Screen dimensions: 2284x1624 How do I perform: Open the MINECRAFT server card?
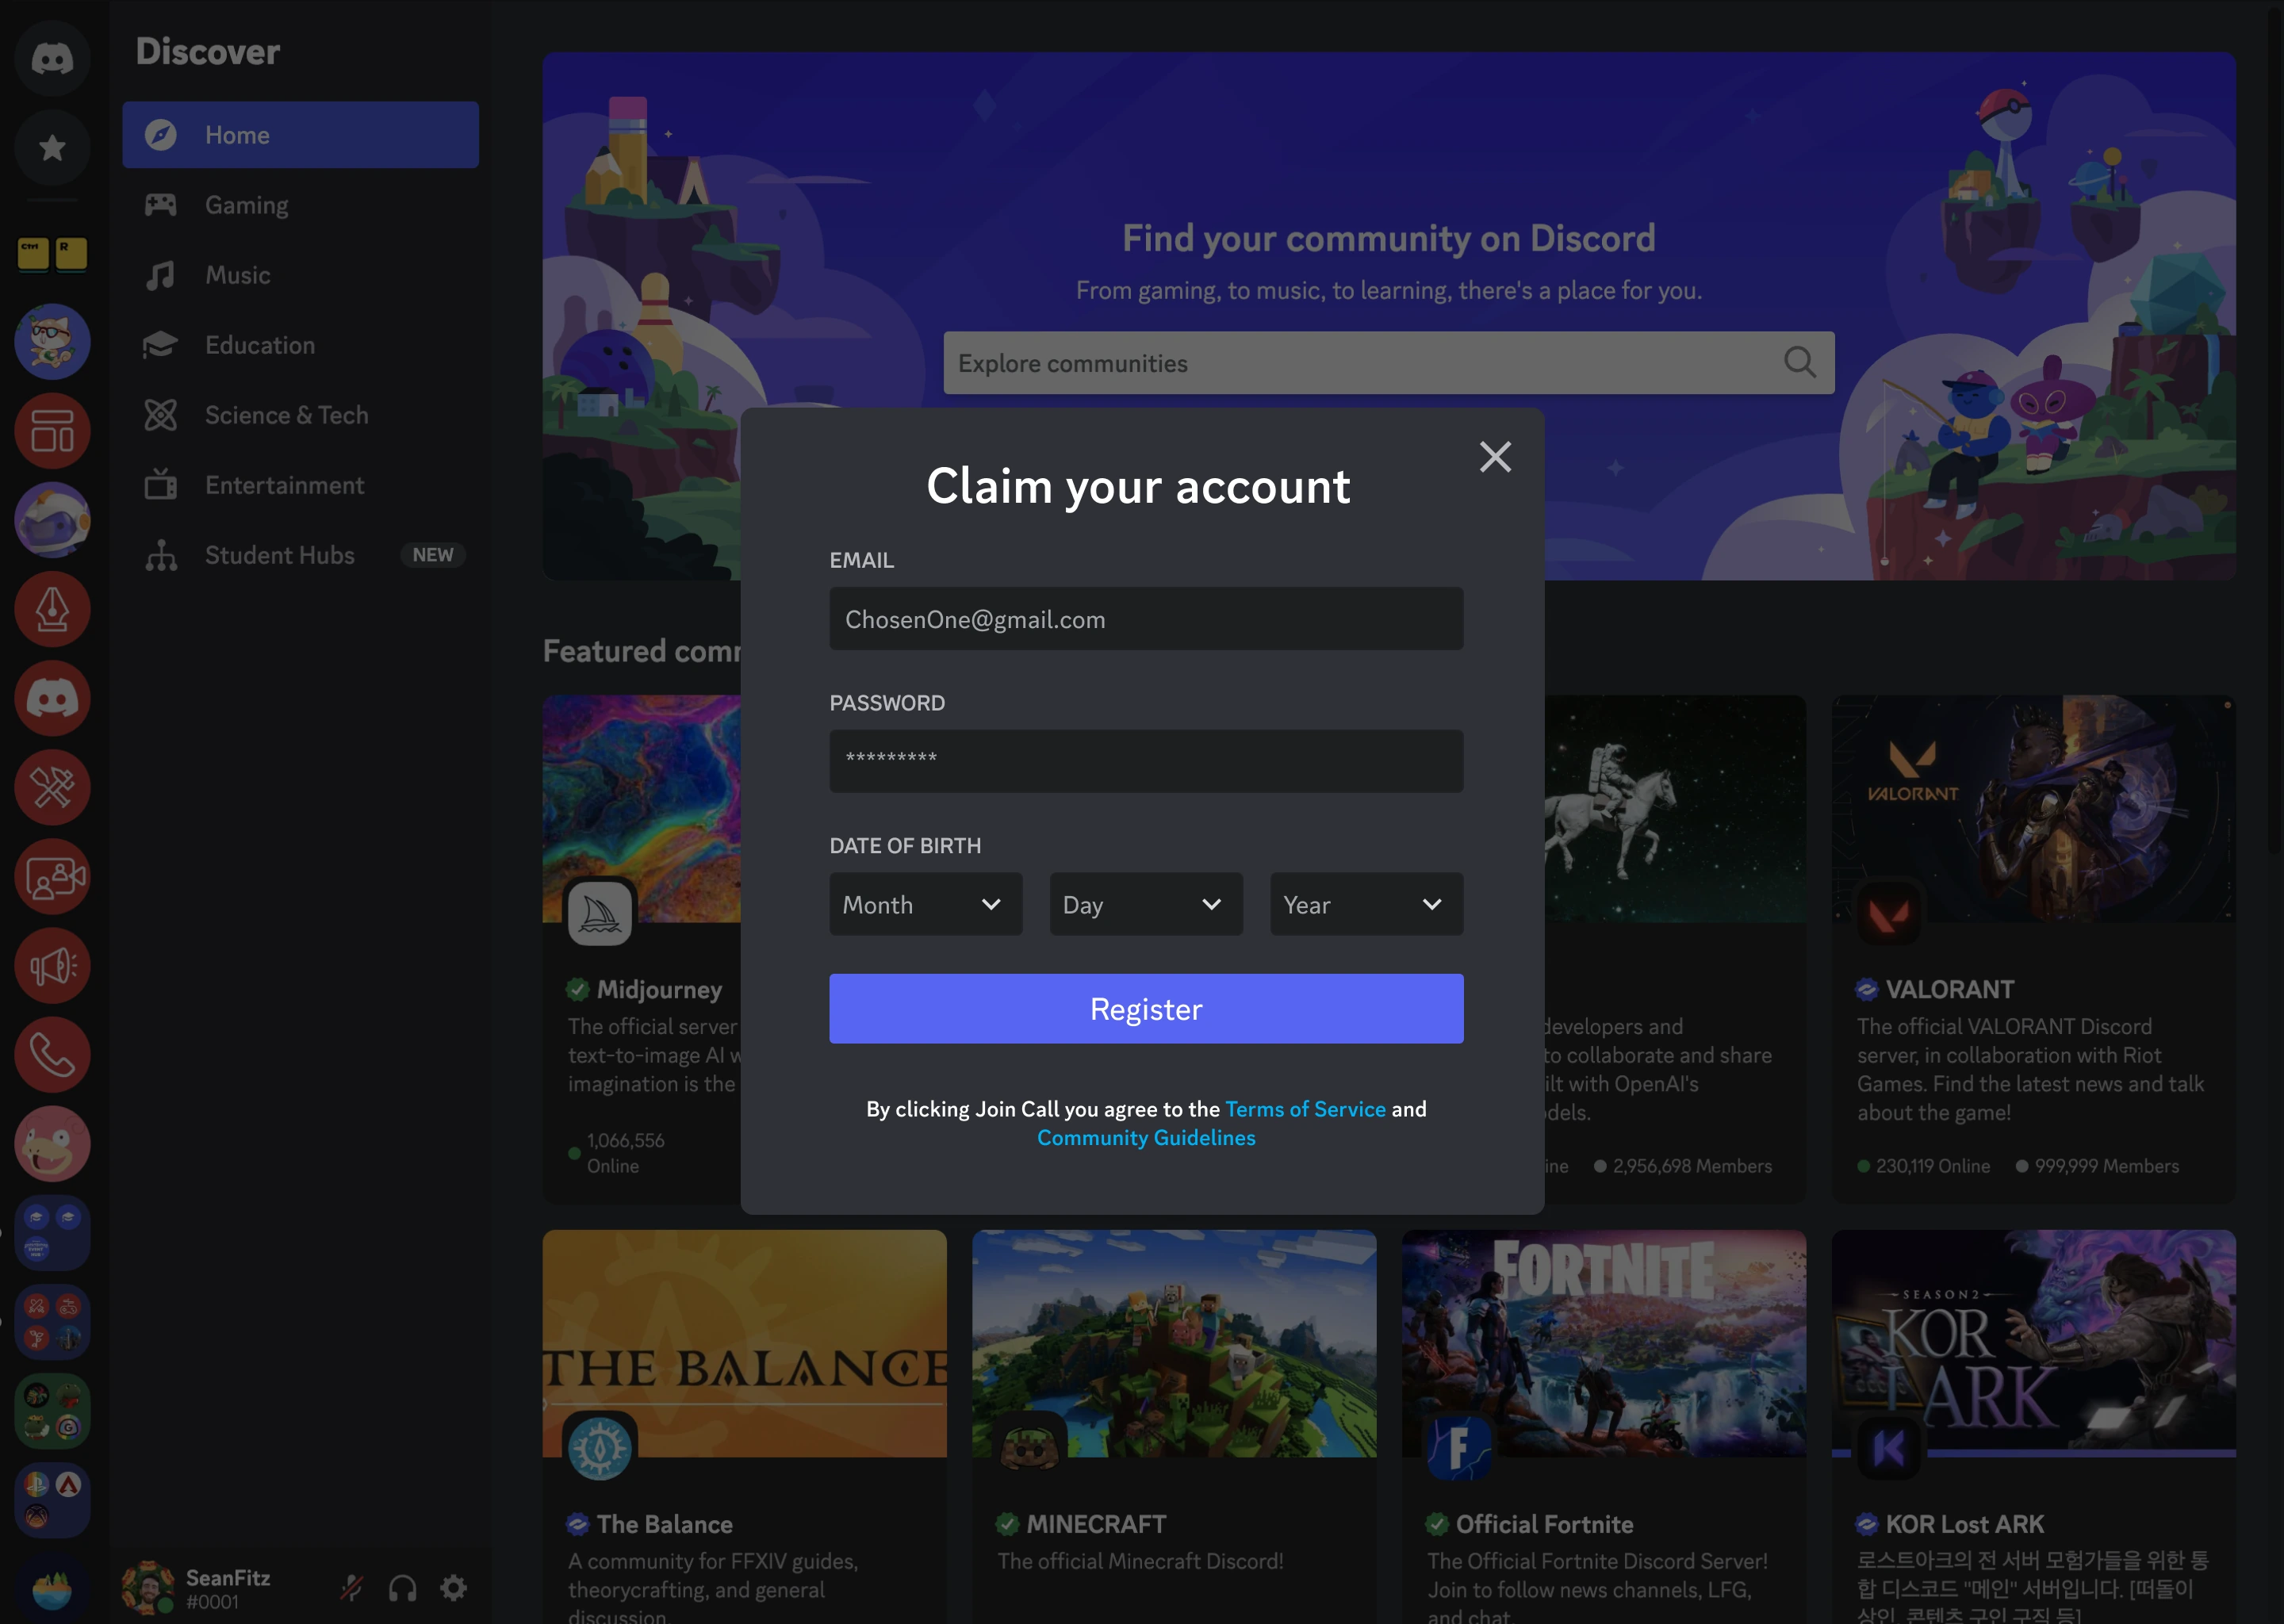(x=1174, y=1427)
